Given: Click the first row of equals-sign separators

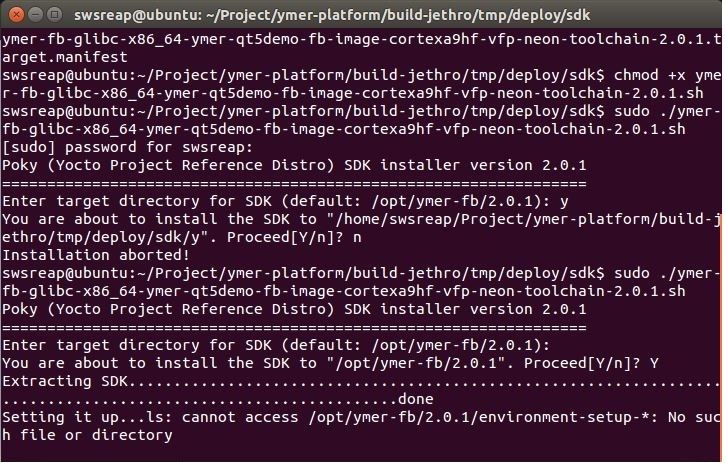Looking at the screenshot, I should pyautogui.click(x=294, y=183).
